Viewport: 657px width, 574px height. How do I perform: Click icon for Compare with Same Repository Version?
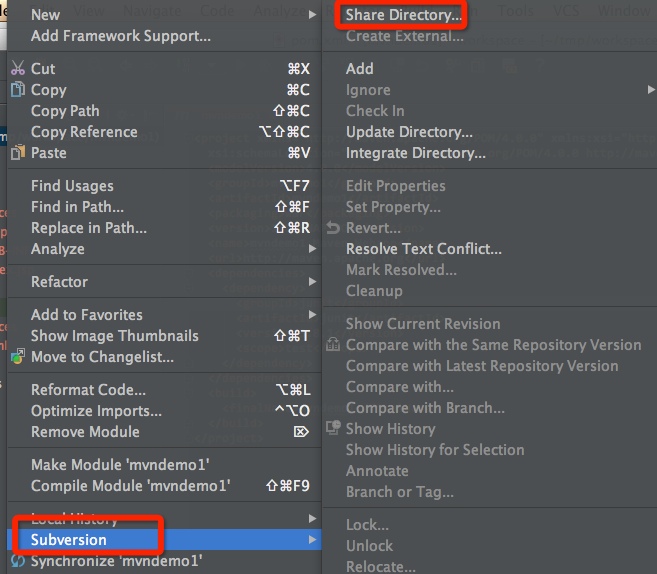[x=333, y=345]
